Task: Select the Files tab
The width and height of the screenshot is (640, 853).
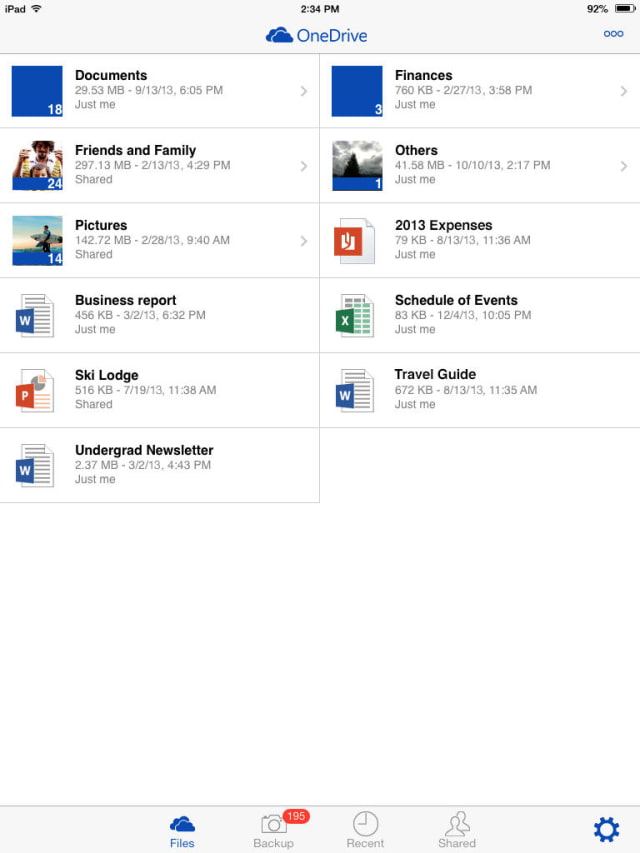Action: point(182,829)
